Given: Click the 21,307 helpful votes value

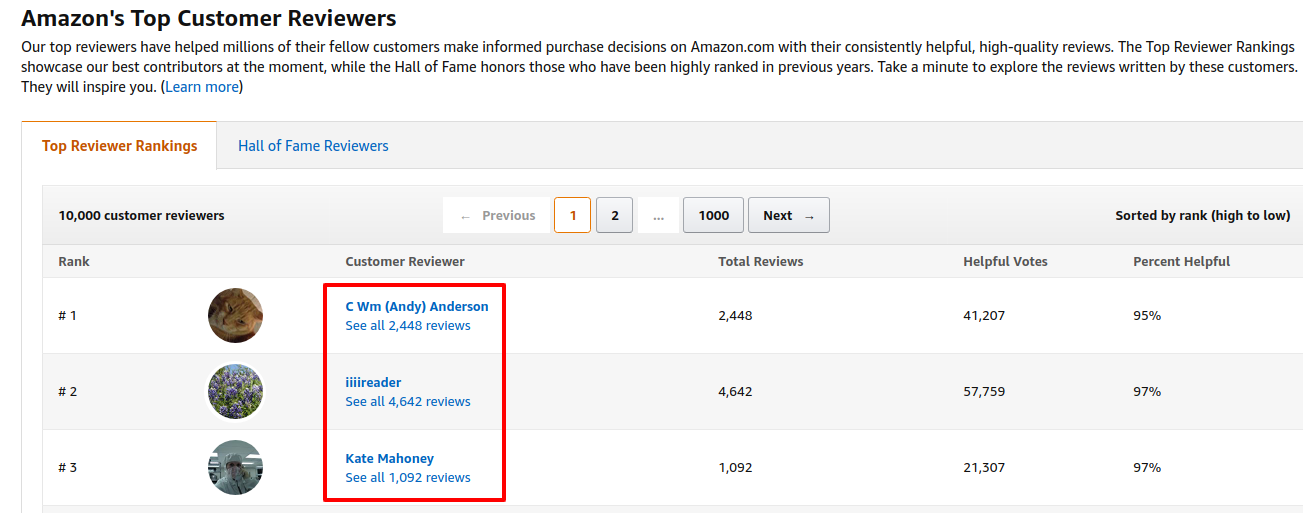Looking at the screenshot, I should pos(984,468).
